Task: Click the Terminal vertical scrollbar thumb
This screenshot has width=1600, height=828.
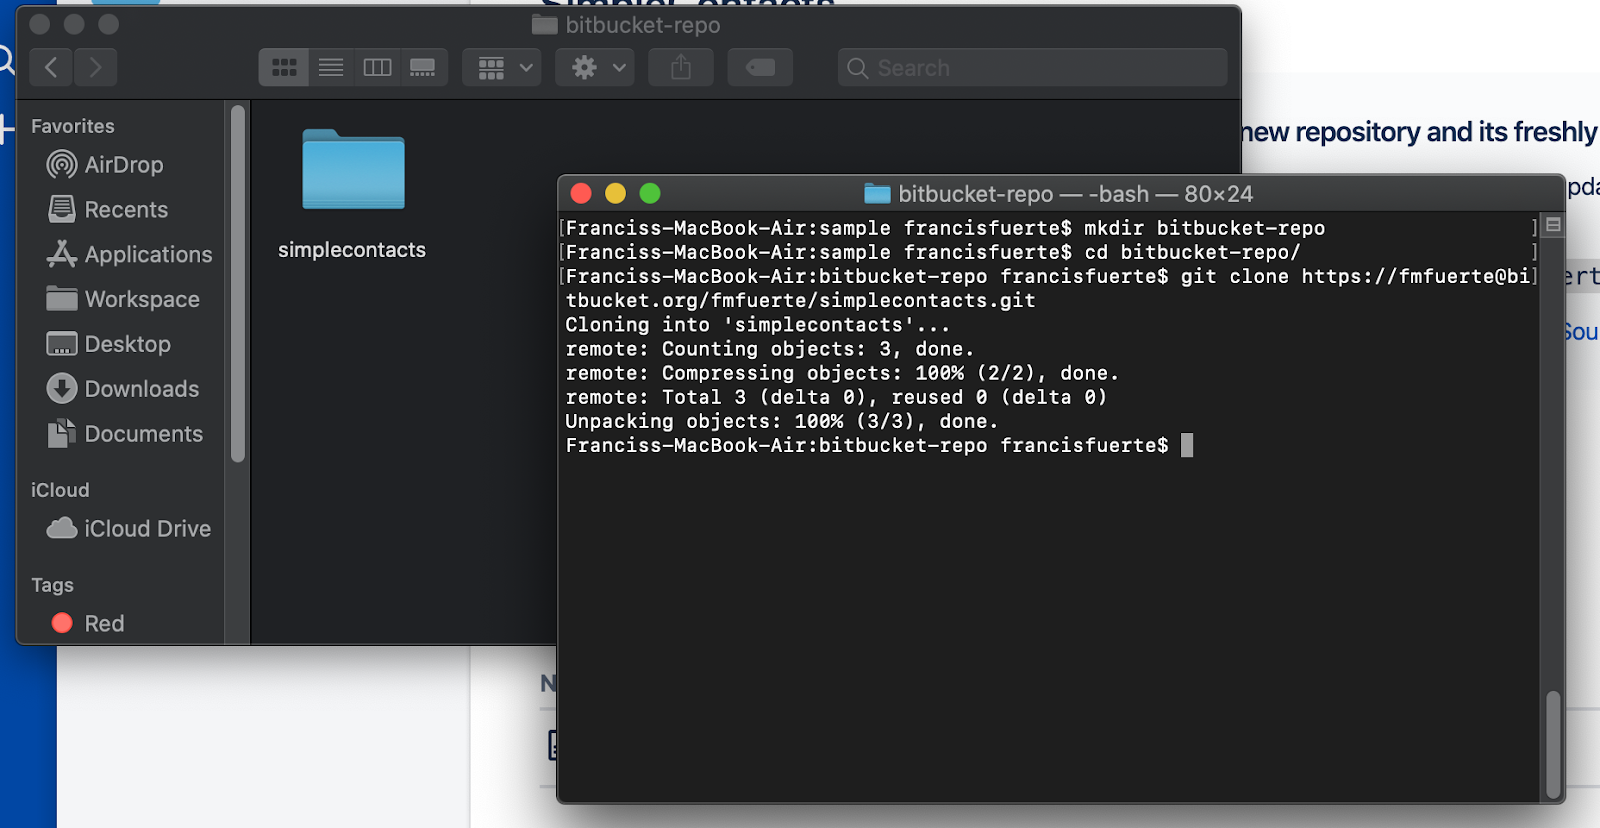Action: pyautogui.click(x=1553, y=744)
